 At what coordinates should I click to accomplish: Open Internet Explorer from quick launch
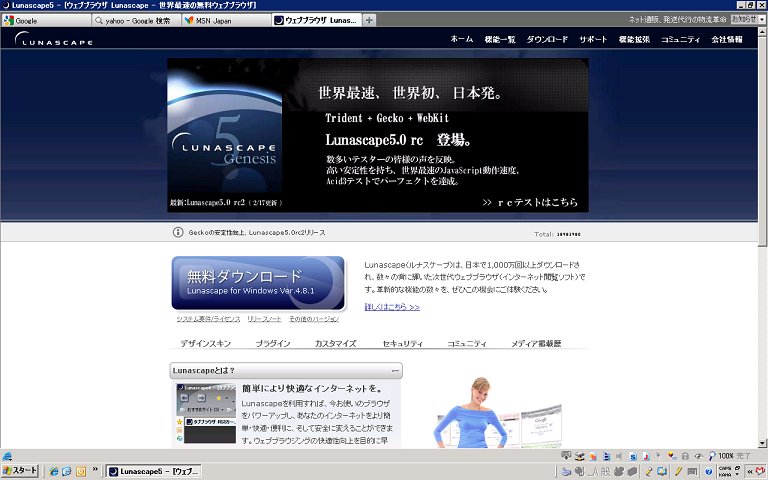point(54,471)
